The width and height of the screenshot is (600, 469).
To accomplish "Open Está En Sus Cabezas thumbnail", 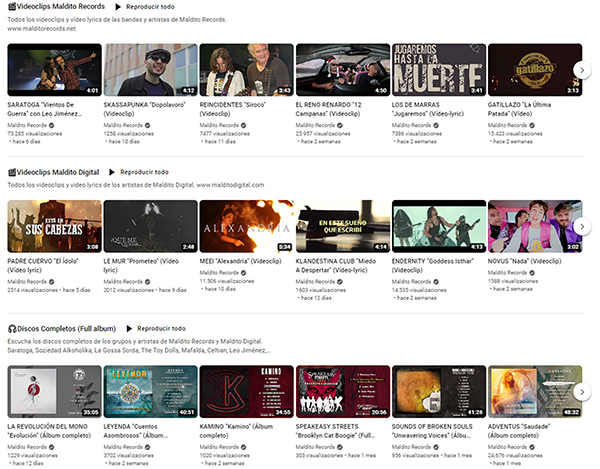I will pos(55,226).
